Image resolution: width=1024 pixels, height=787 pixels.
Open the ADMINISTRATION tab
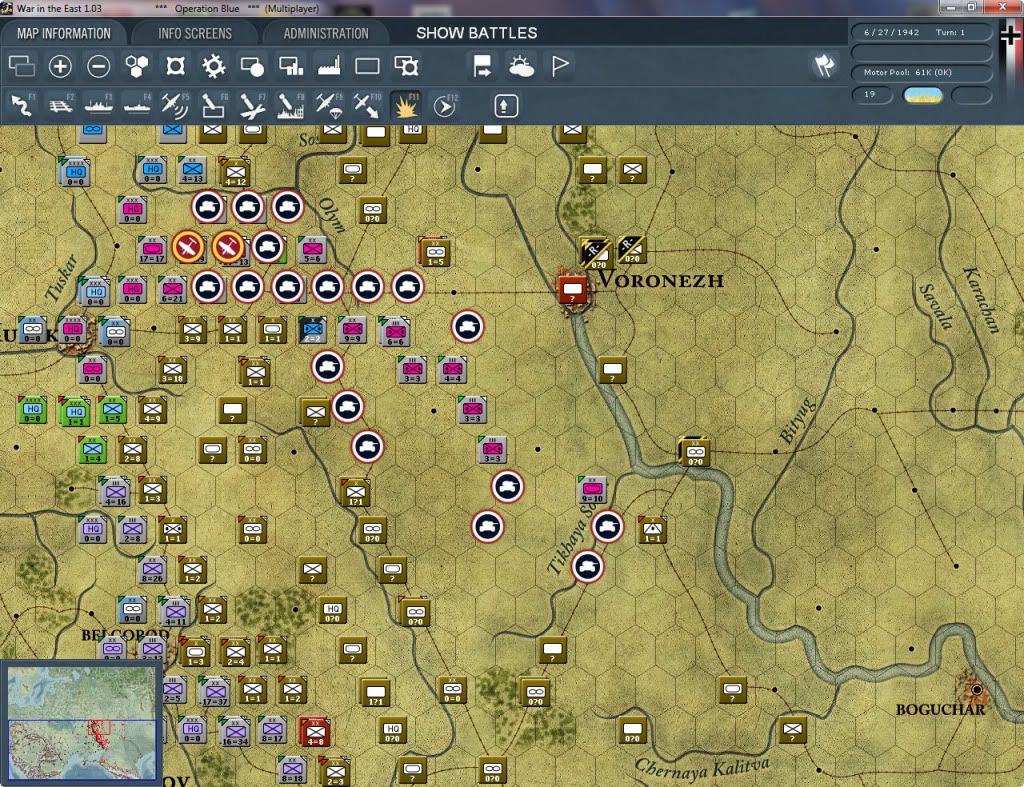point(326,33)
